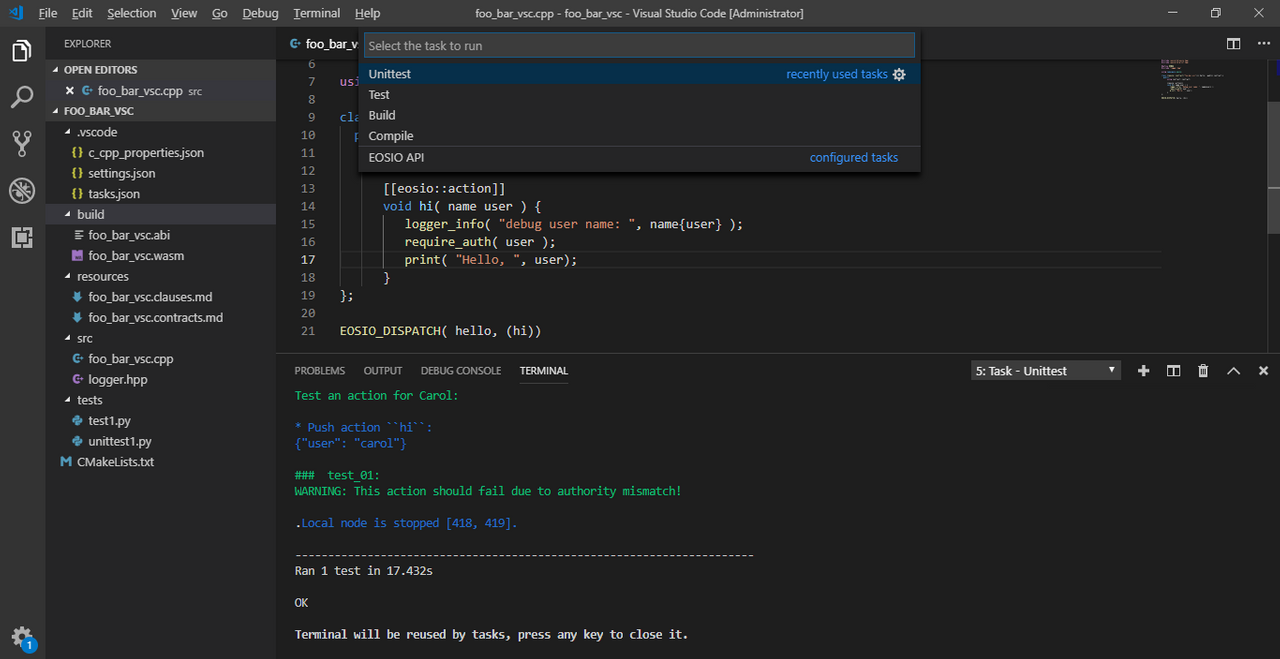Maximize the panel with the up chevron
This screenshot has height=659, width=1280.
1233,371
